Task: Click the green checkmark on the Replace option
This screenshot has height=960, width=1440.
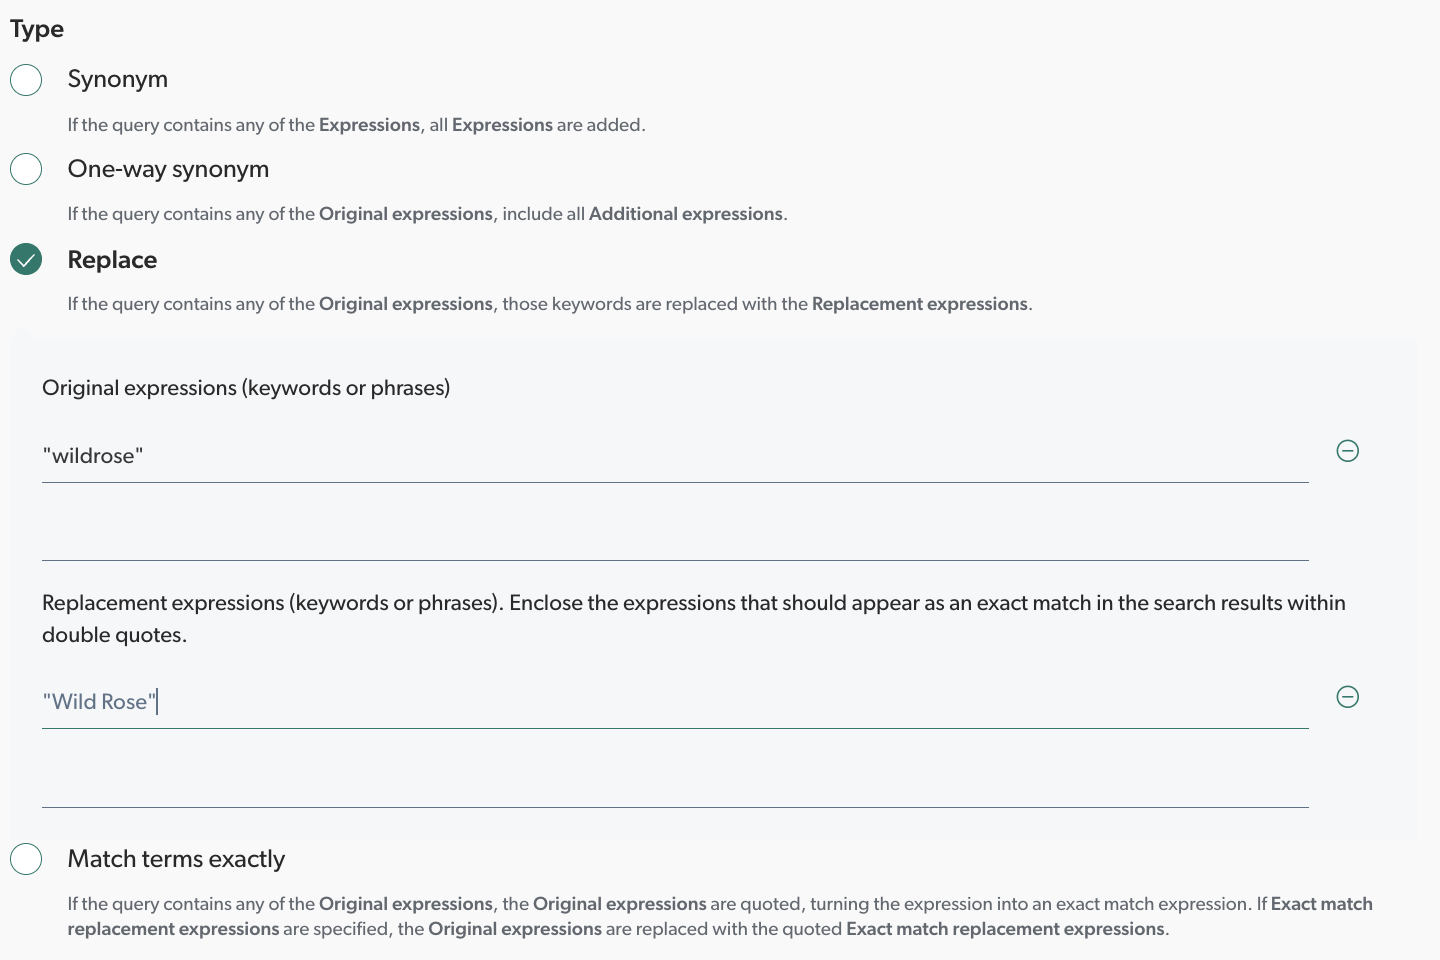Action: pyautogui.click(x=26, y=259)
